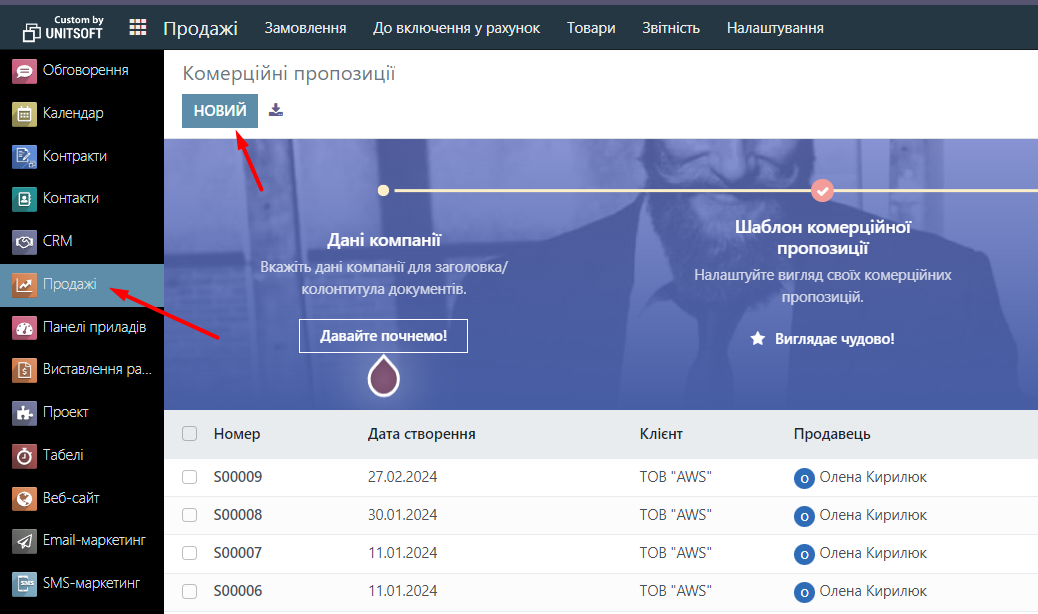Select checkbox for order S00007
Screen dimensions: 1038x614
190,553
